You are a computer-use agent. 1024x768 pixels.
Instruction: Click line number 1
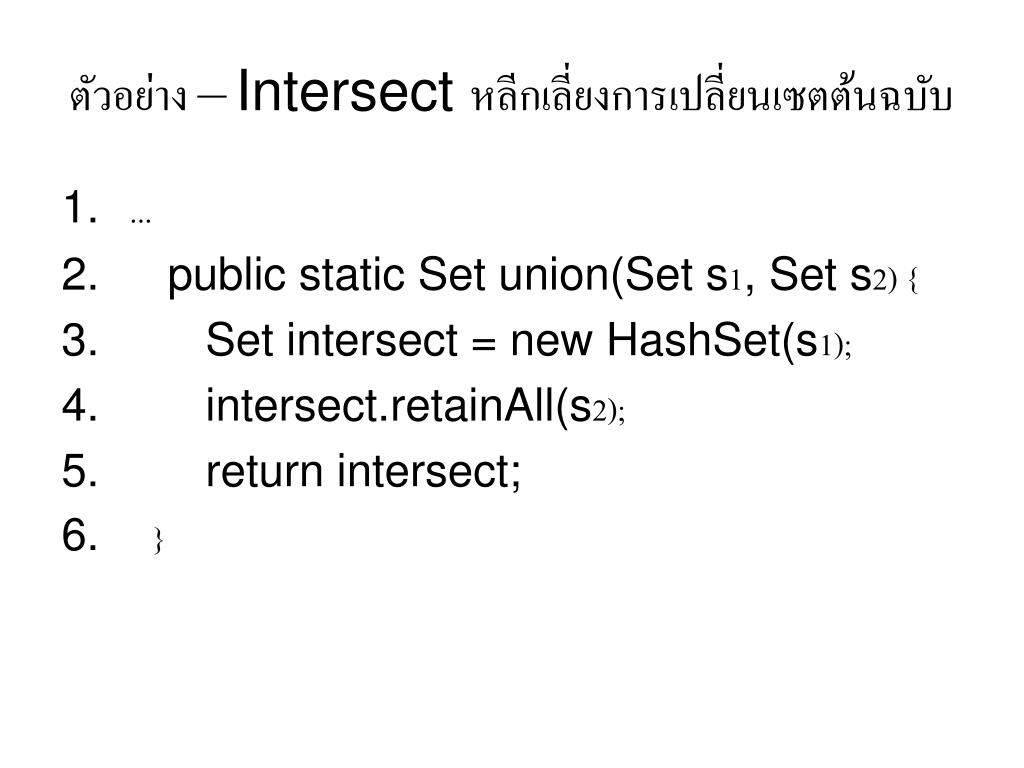click(x=80, y=208)
